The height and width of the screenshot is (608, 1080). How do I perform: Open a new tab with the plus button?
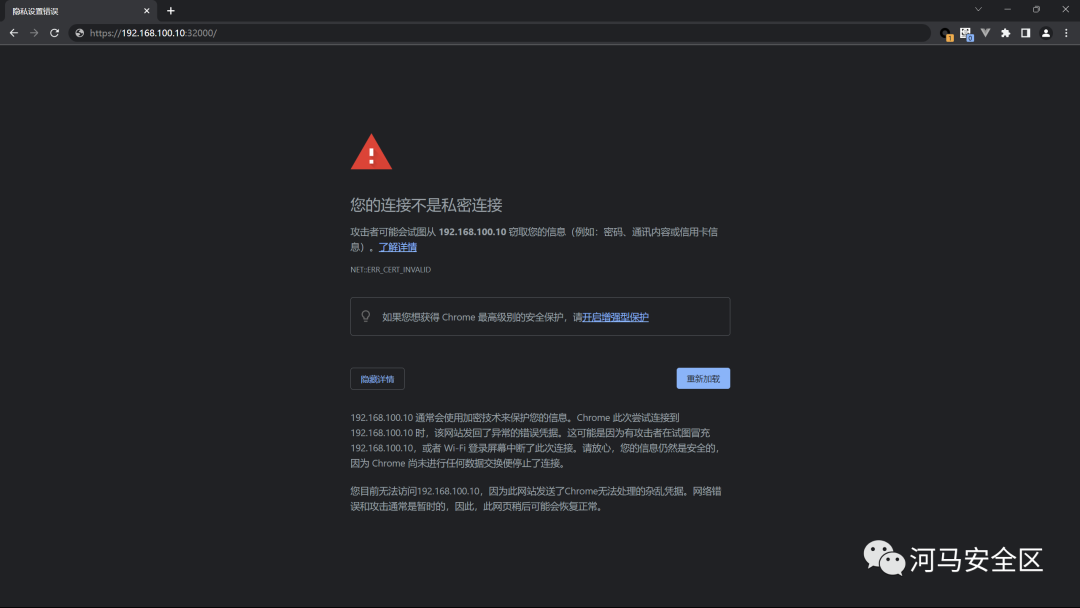click(170, 11)
